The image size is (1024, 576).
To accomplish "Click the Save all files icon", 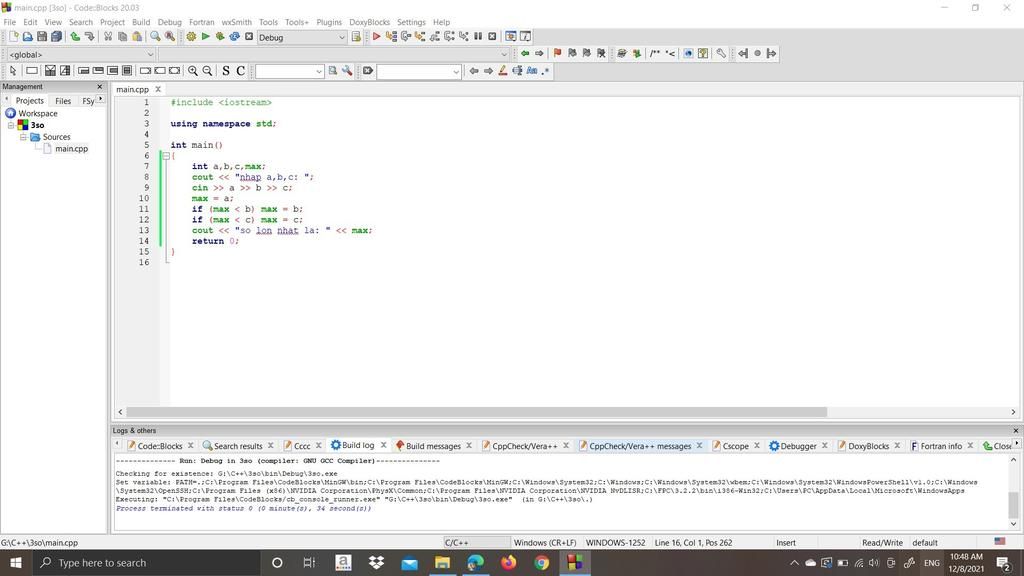I will pyautogui.click(x=57, y=37).
